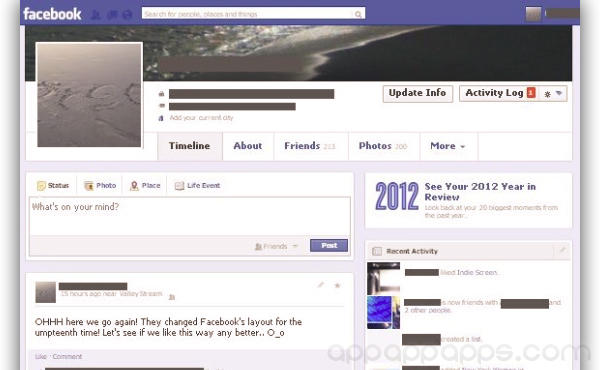Open See Your 2012 Year in Review
Image resolution: width=600 pixels, height=370 pixels.
pyautogui.click(x=480, y=192)
